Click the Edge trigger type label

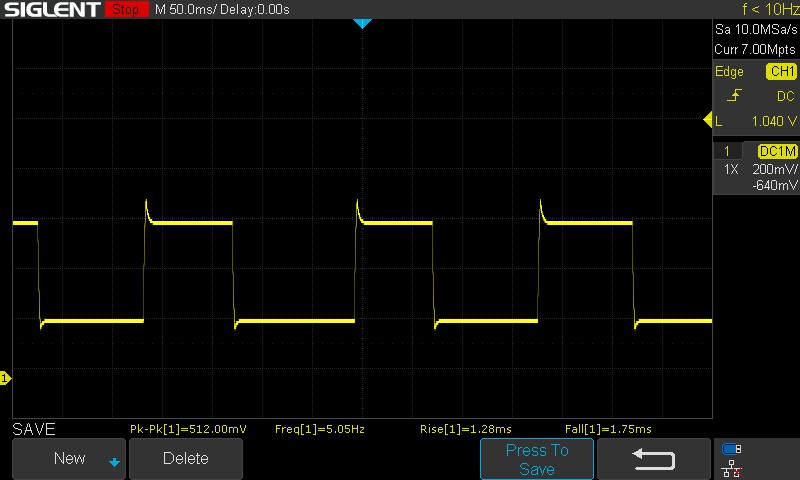click(729, 71)
